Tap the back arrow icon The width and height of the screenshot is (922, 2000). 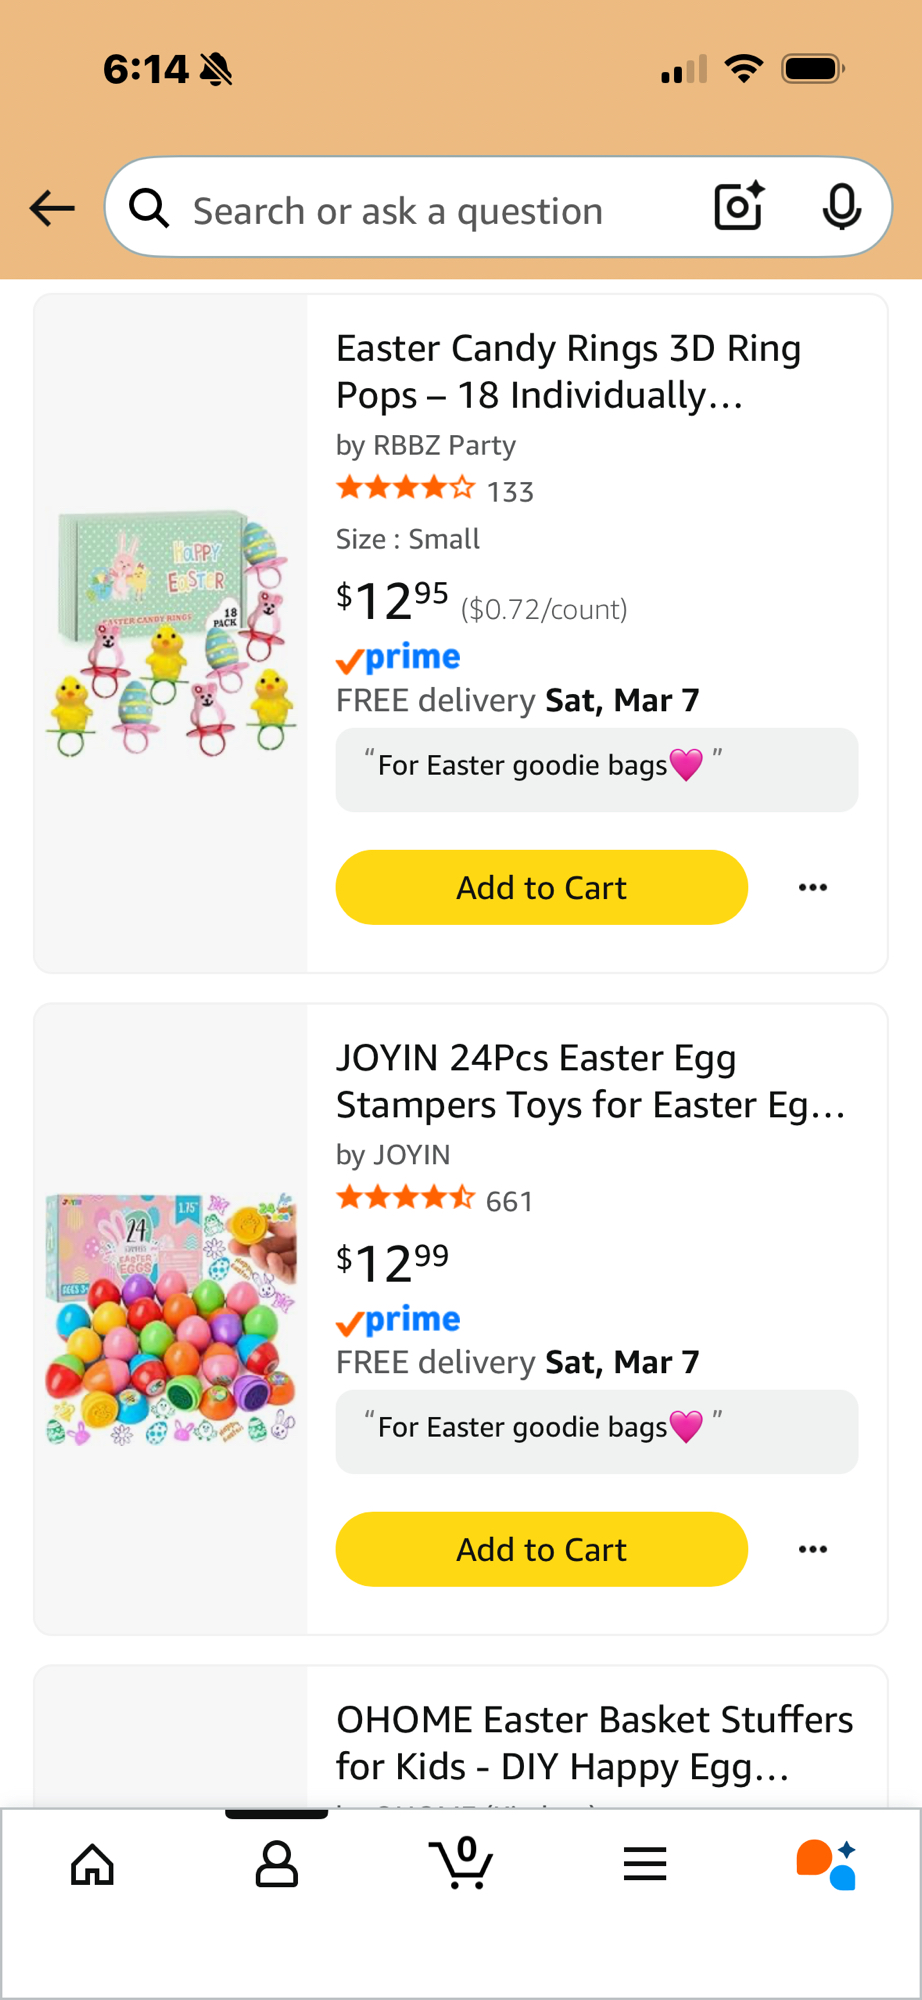[53, 208]
